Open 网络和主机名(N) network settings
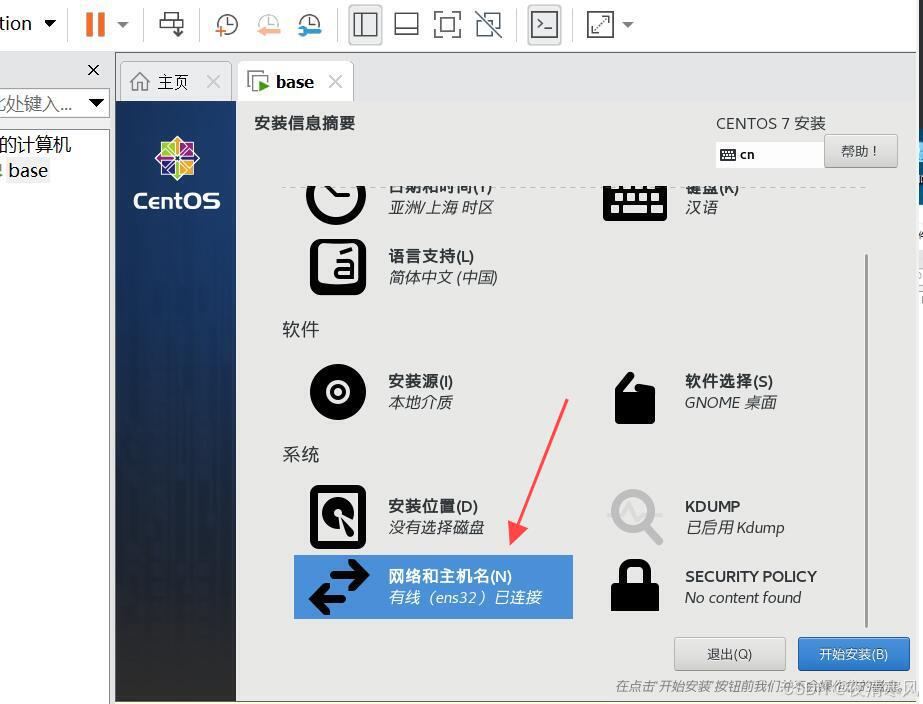 click(x=433, y=587)
